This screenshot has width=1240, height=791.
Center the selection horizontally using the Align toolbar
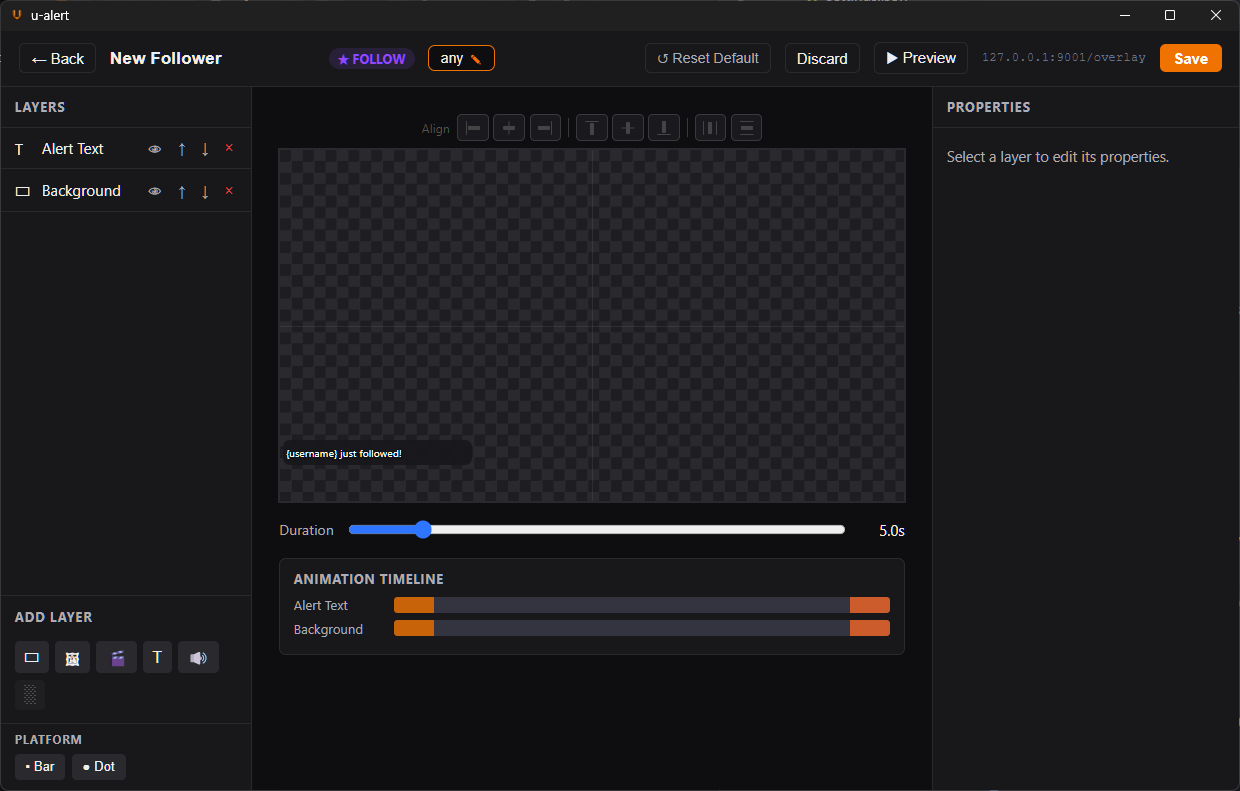click(509, 128)
